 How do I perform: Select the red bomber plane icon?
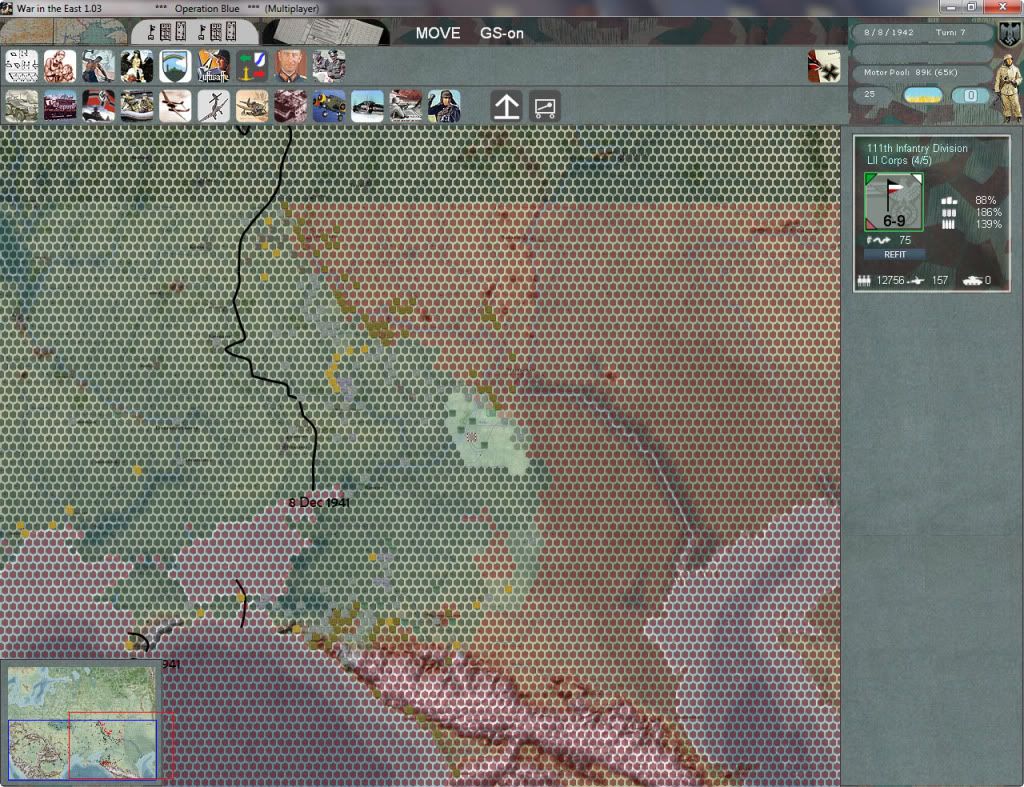[x=175, y=106]
